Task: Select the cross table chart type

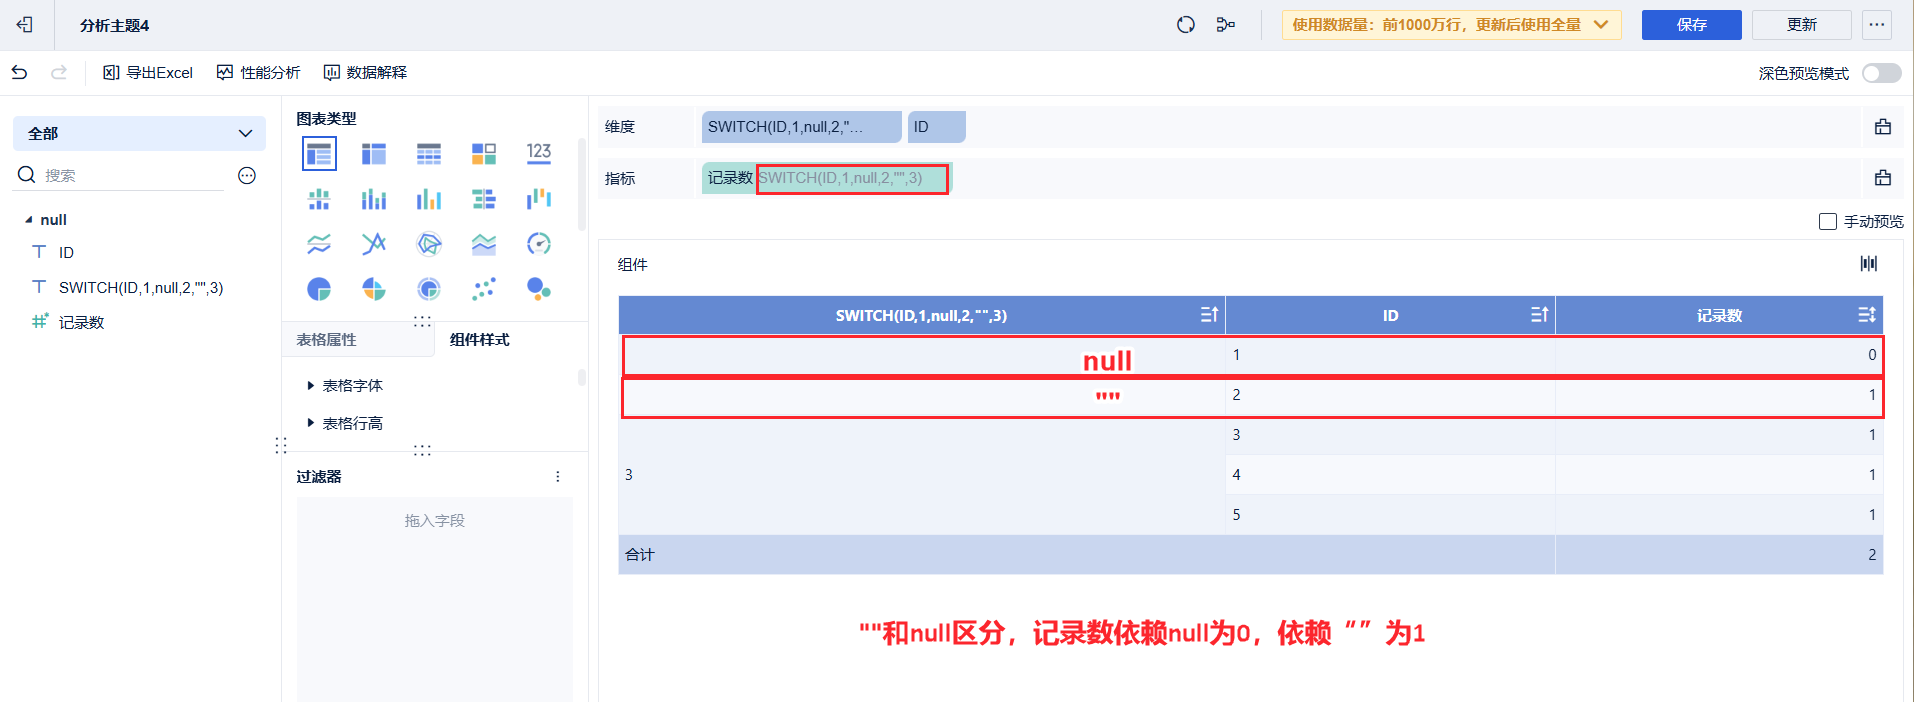Action: (374, 154)
